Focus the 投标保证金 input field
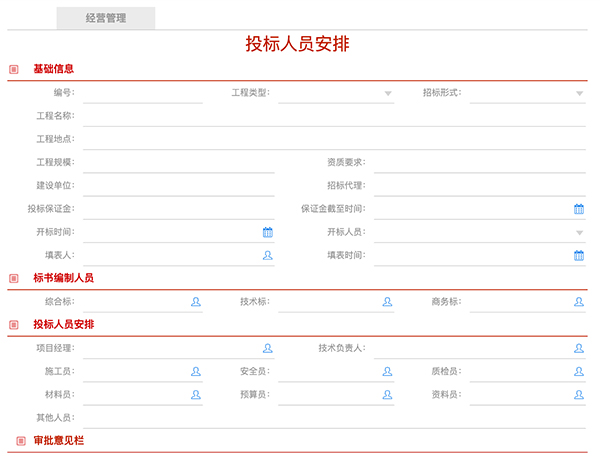The height and width of the screenshot is (465, 600). click(x=179, y=209)
